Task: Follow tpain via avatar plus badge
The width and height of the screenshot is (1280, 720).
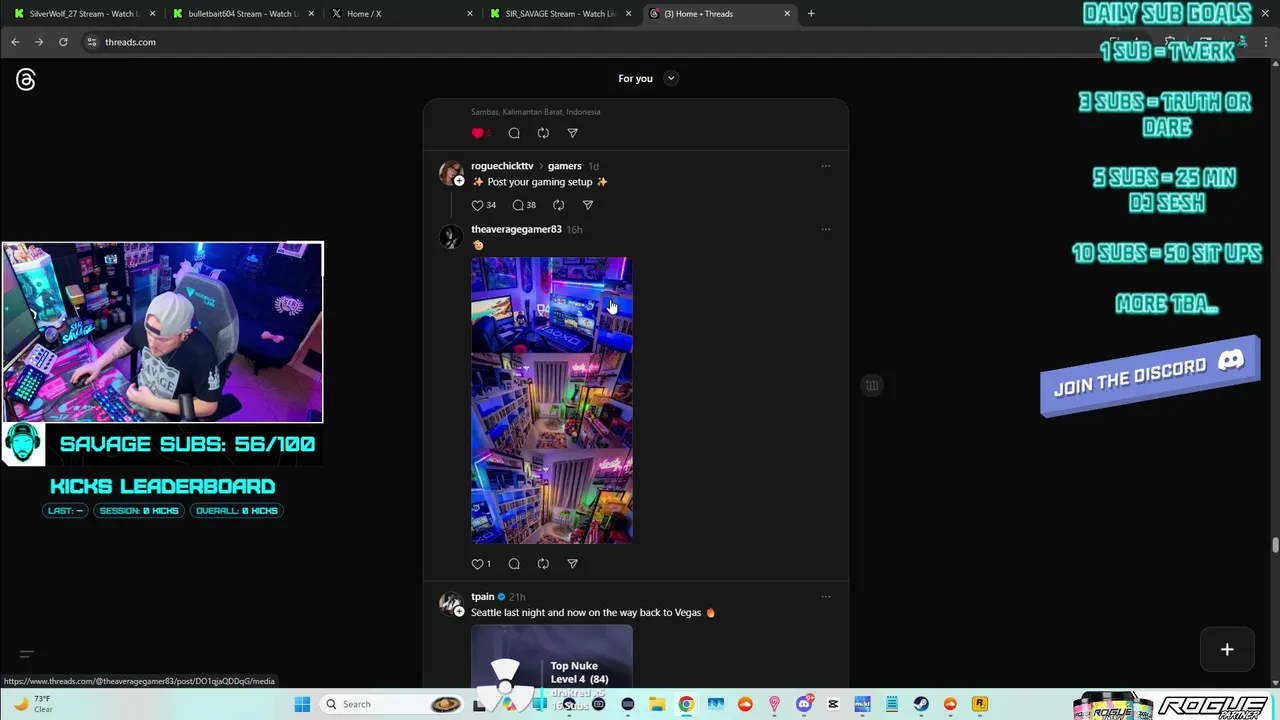Action: [459, 612]
